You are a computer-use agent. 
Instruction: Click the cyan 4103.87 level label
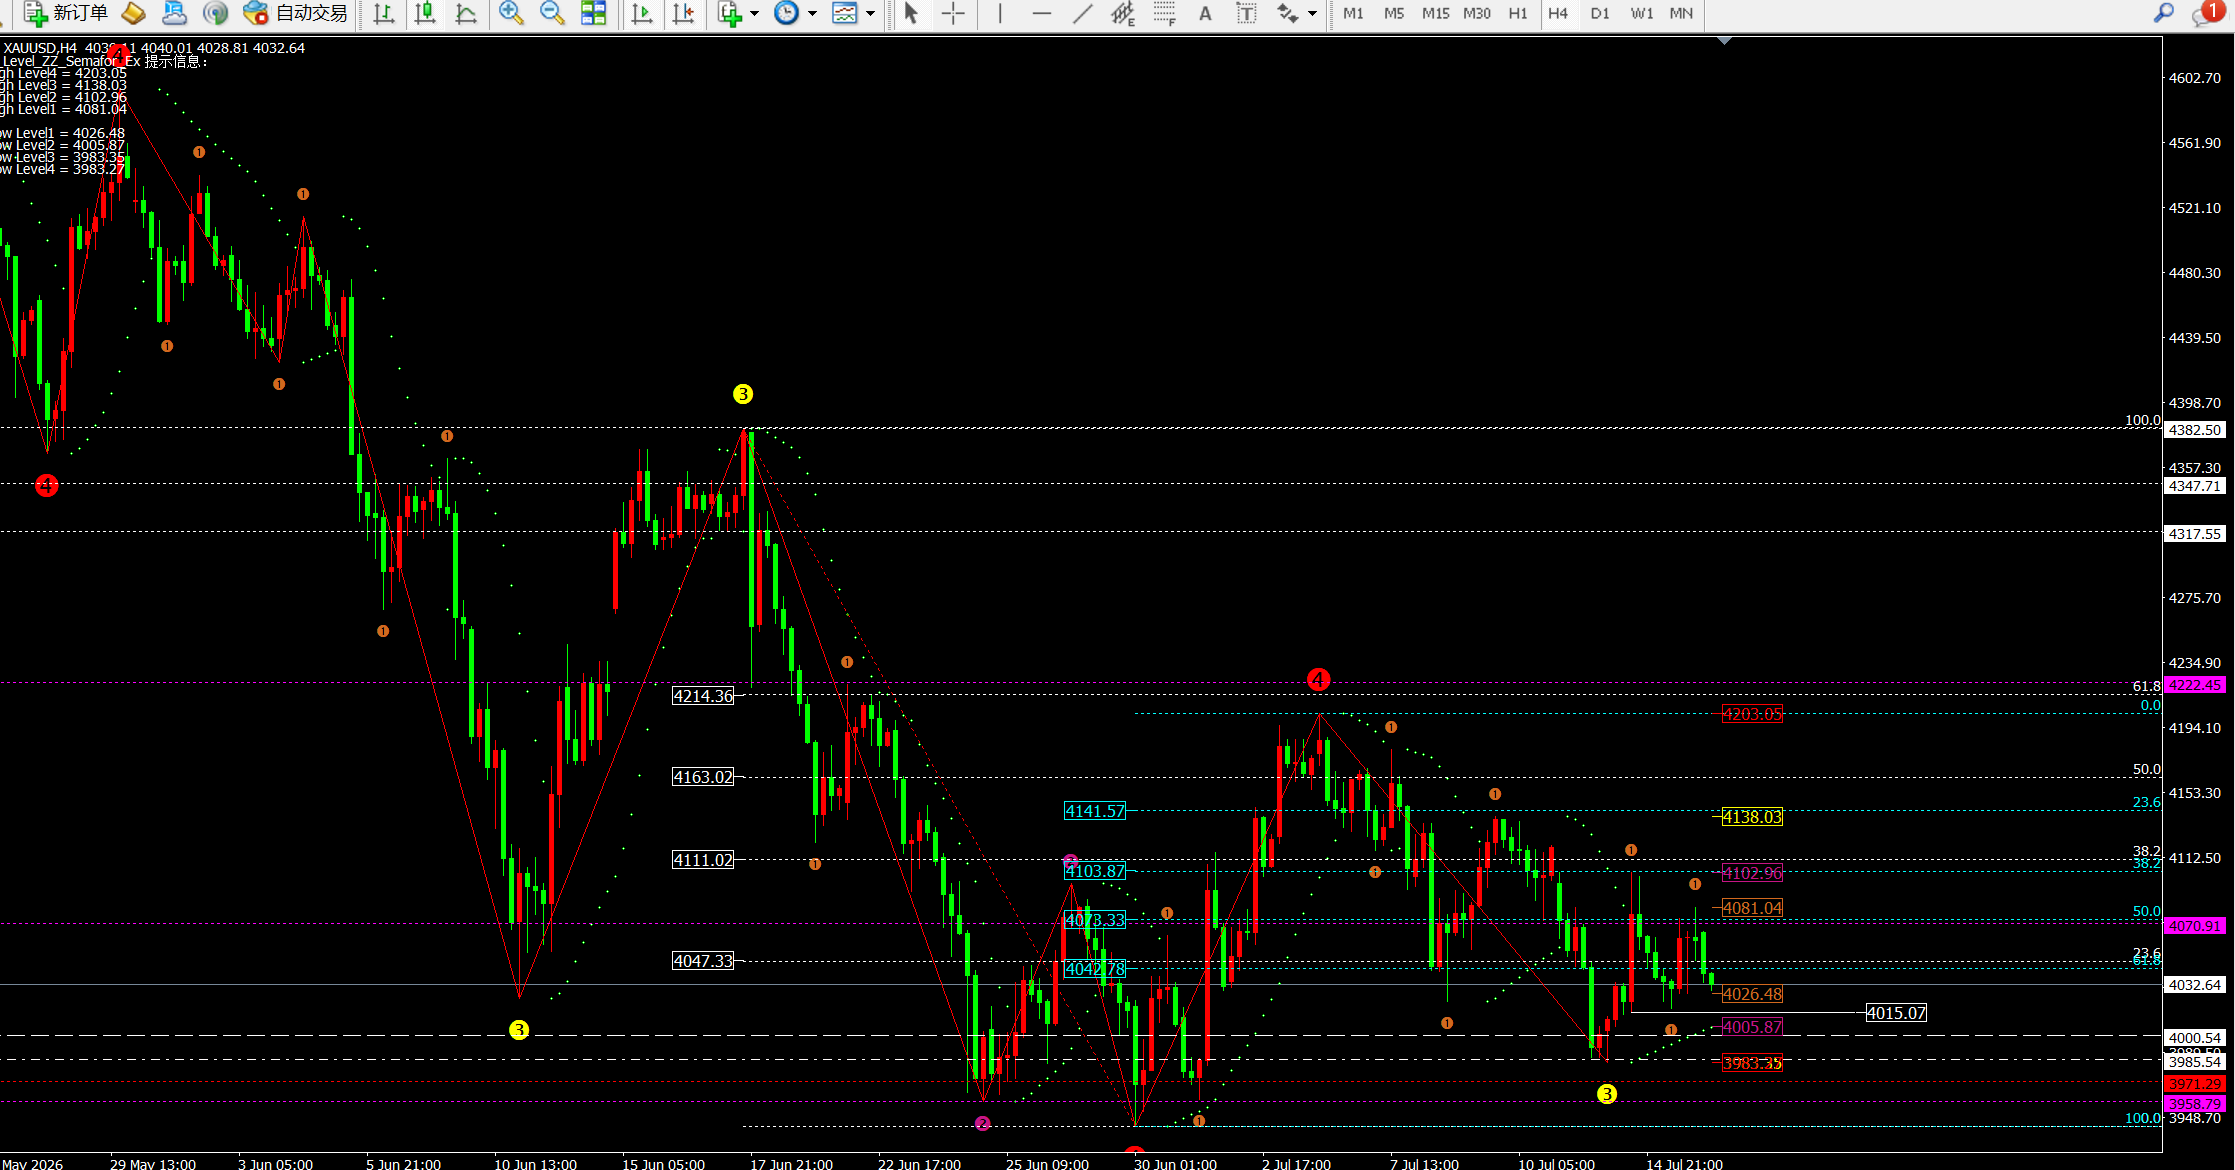(x=1095, y=871)
